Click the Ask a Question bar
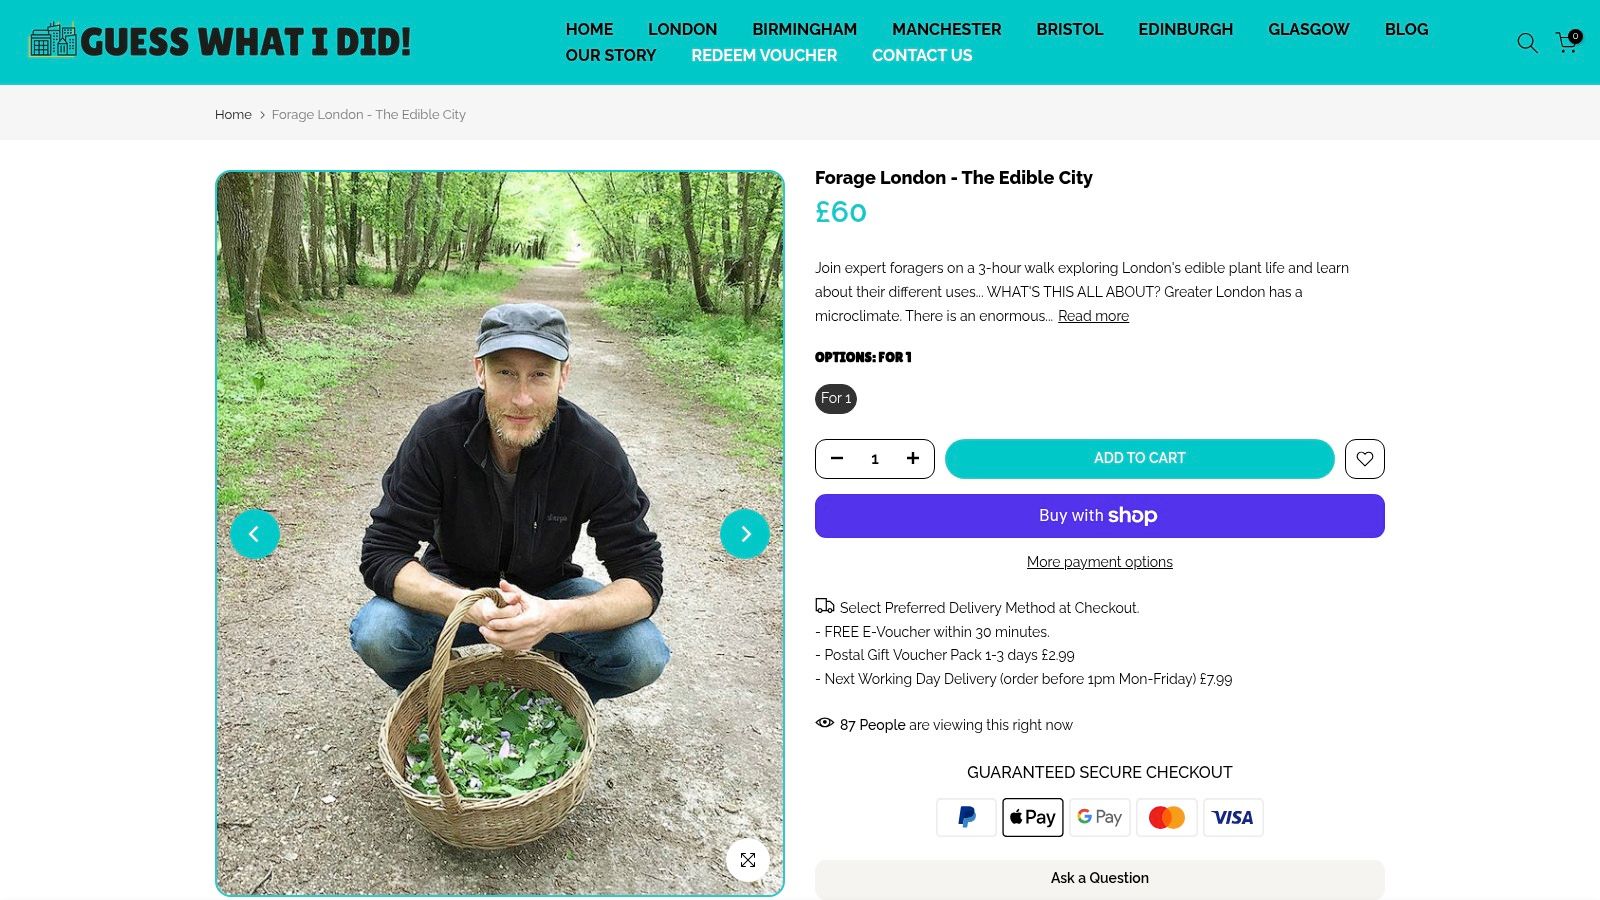 1099,878
